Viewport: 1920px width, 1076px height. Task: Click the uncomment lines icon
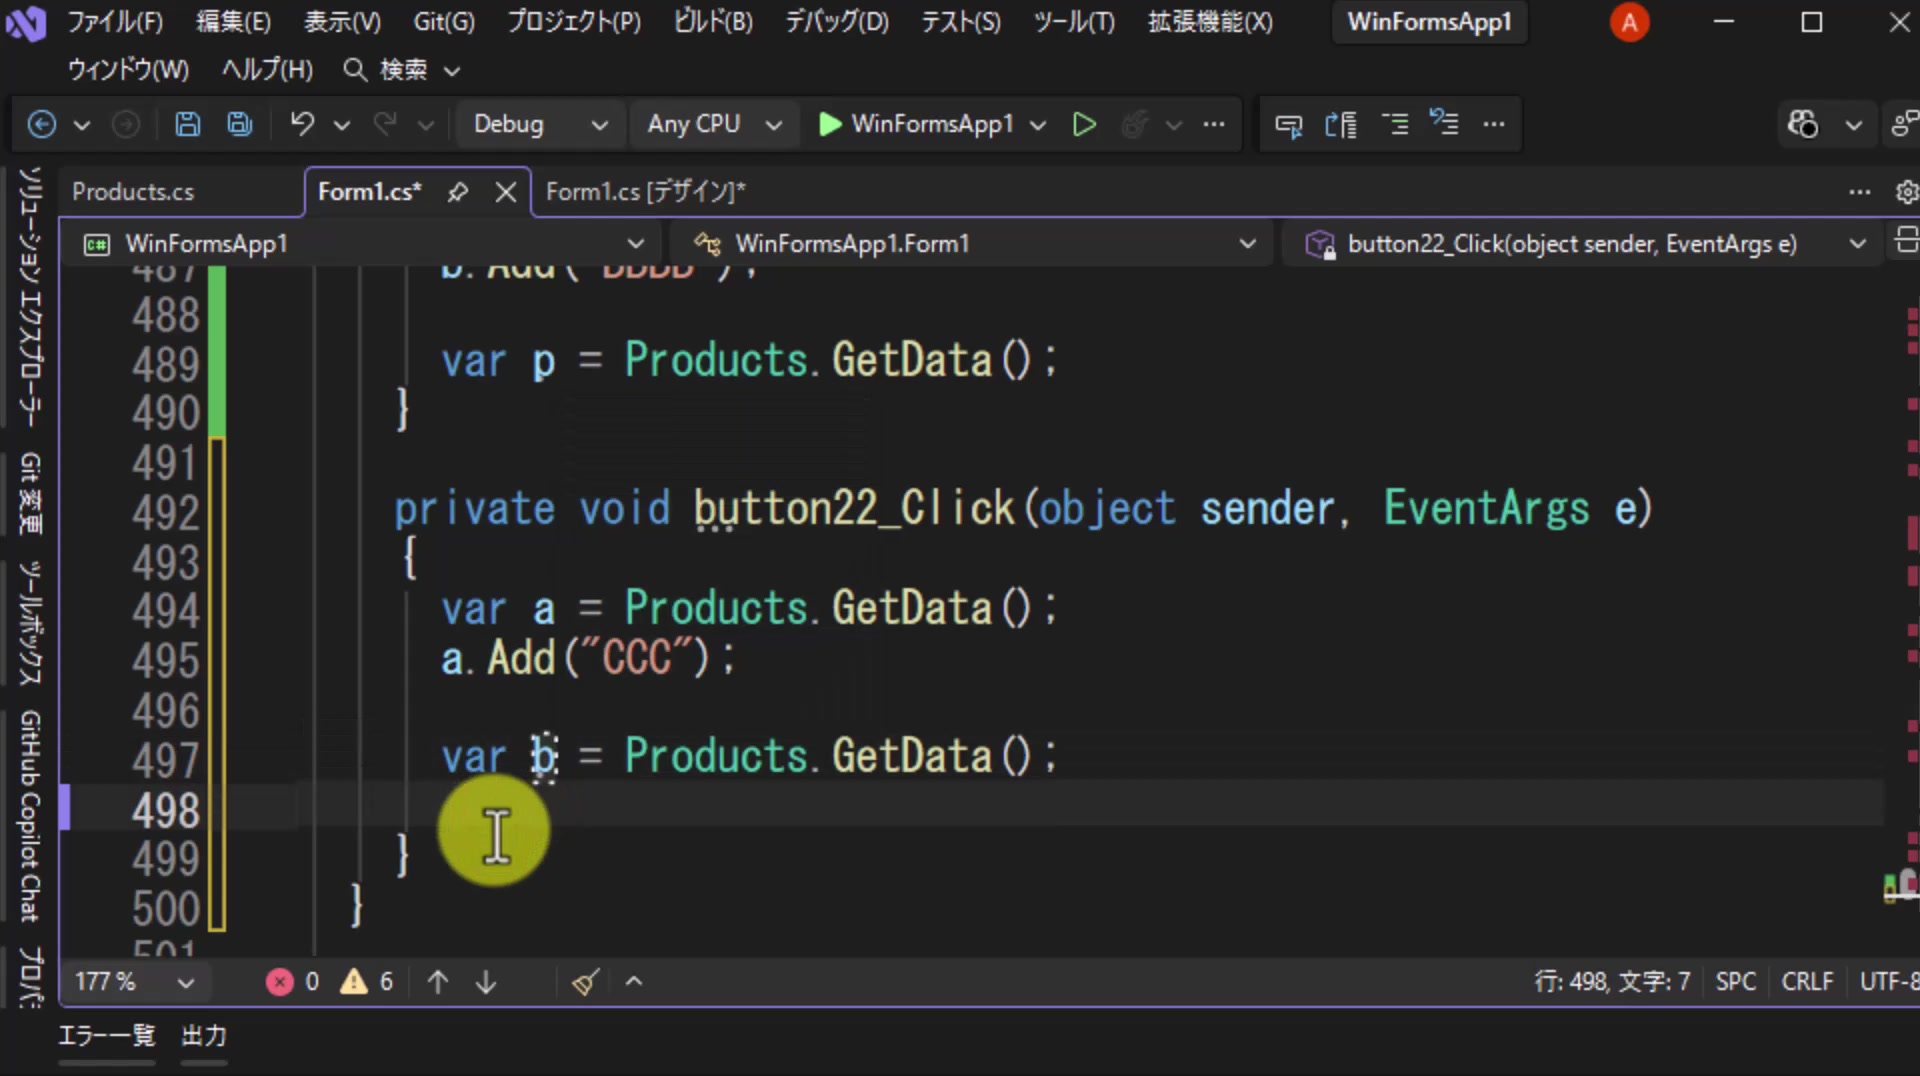pos(1444,123)
